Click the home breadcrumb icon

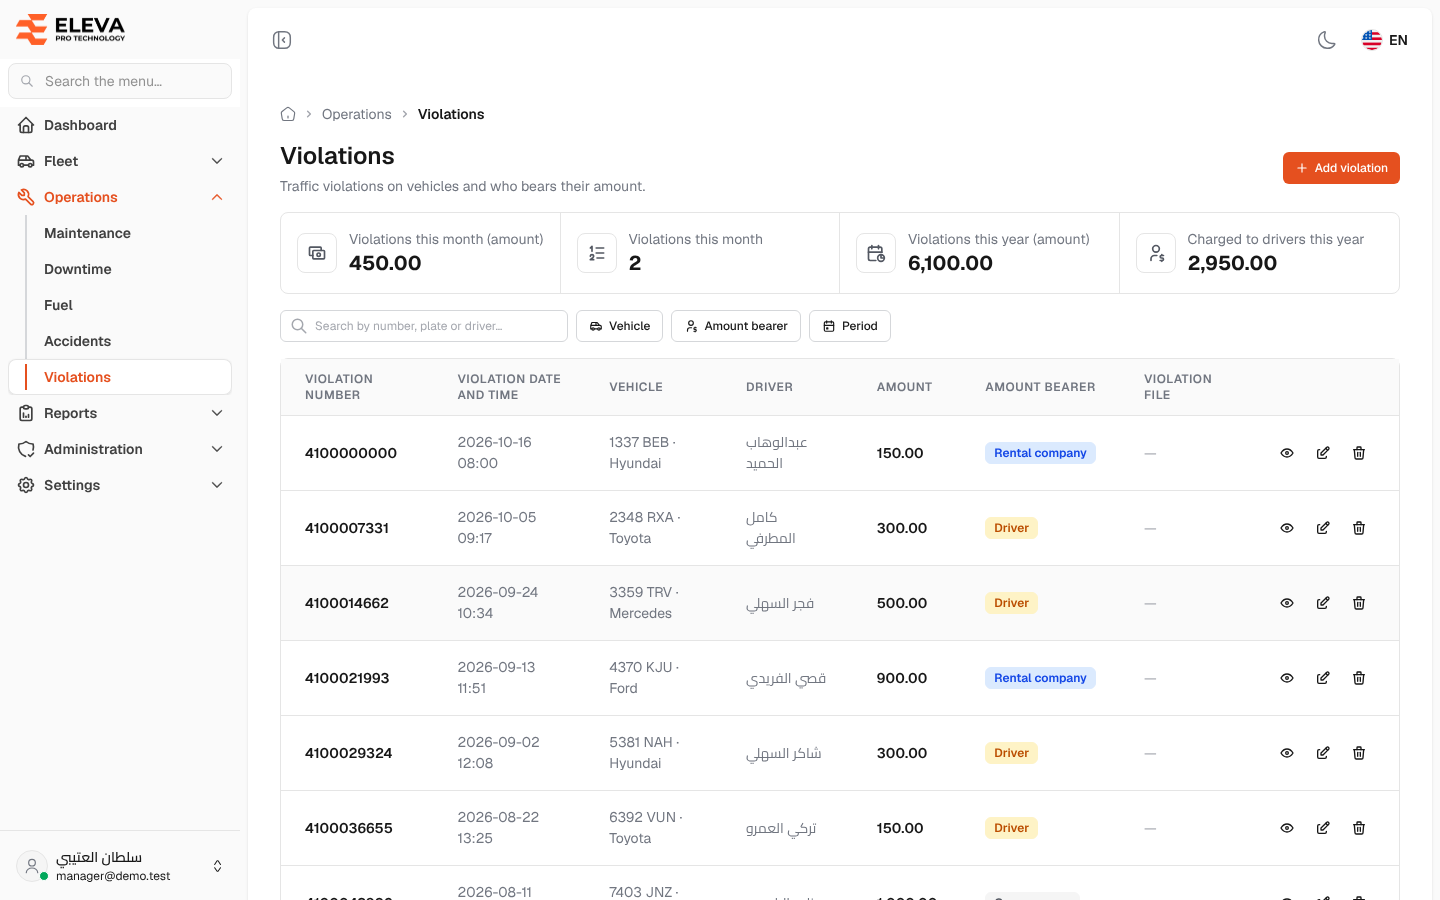coord(288,114)
